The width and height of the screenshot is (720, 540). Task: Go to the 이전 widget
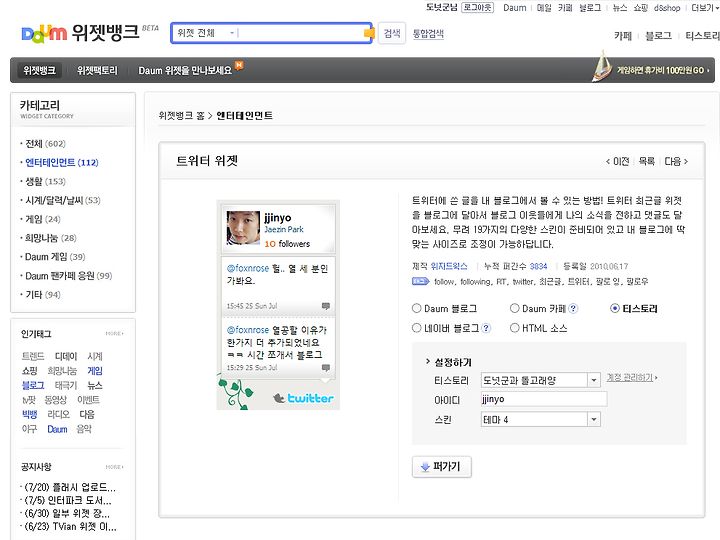(x=618, y=161)
